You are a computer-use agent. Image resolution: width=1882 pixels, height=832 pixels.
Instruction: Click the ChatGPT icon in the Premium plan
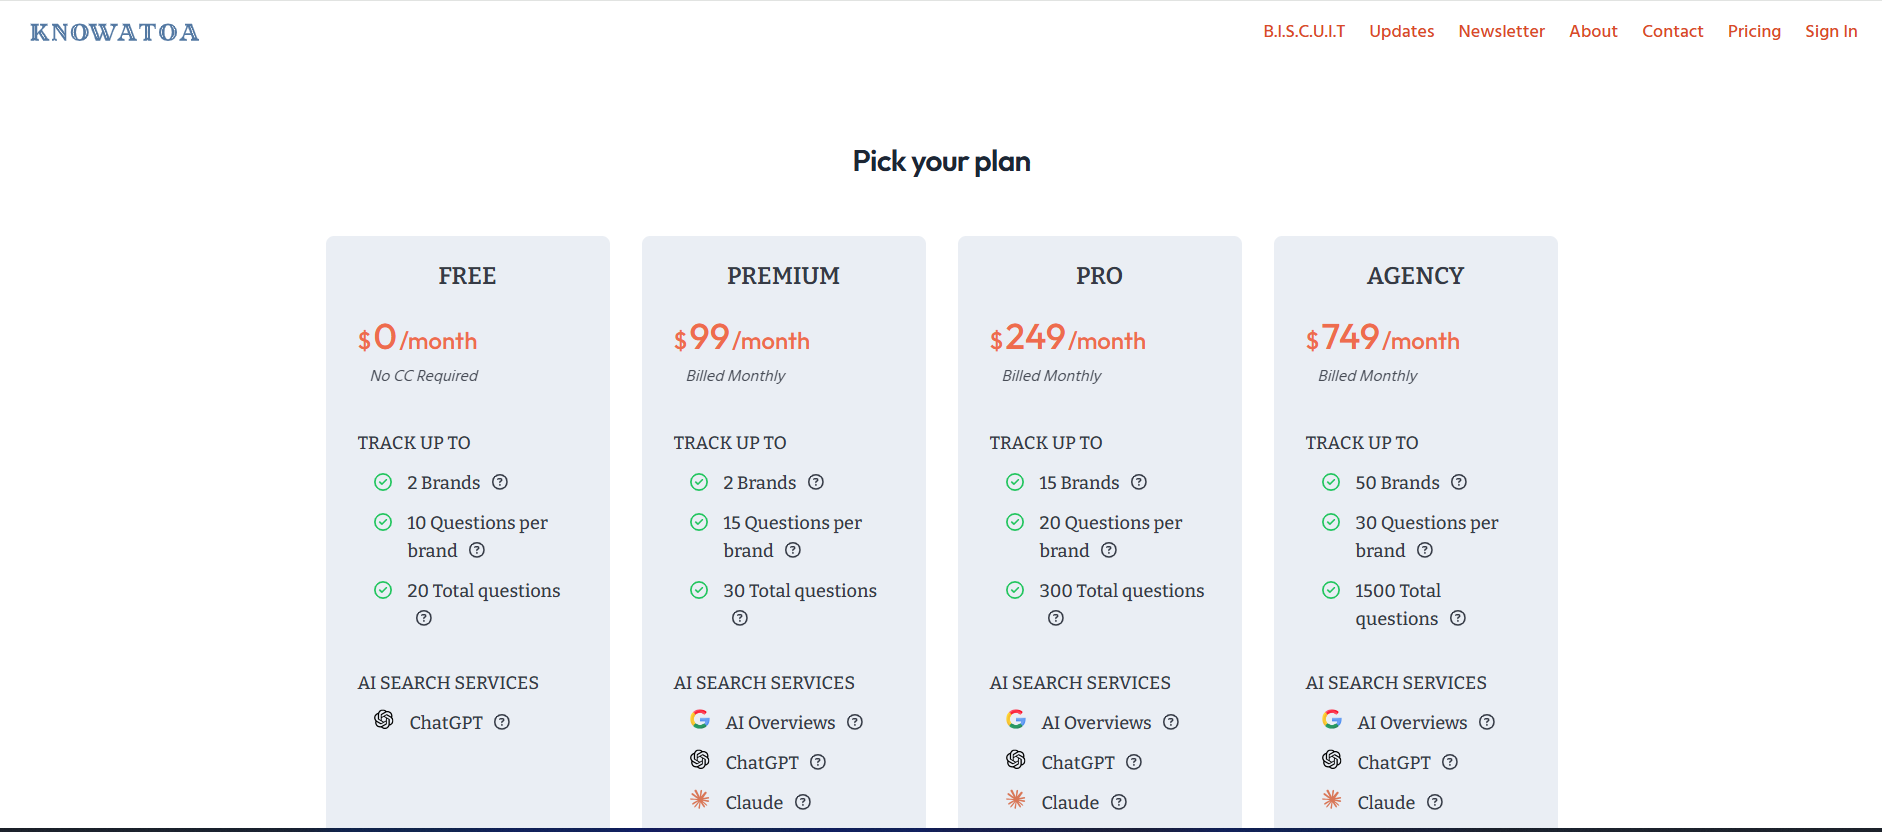(x=699, y=760)
